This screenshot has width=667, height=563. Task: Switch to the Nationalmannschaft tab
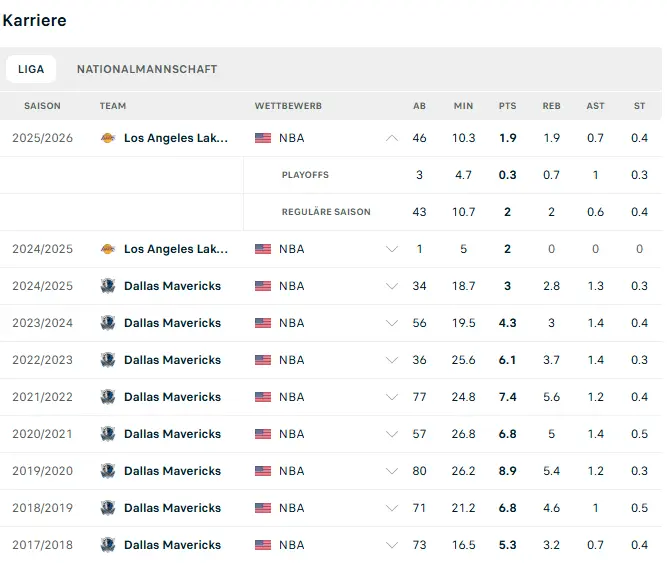(147, 69)
